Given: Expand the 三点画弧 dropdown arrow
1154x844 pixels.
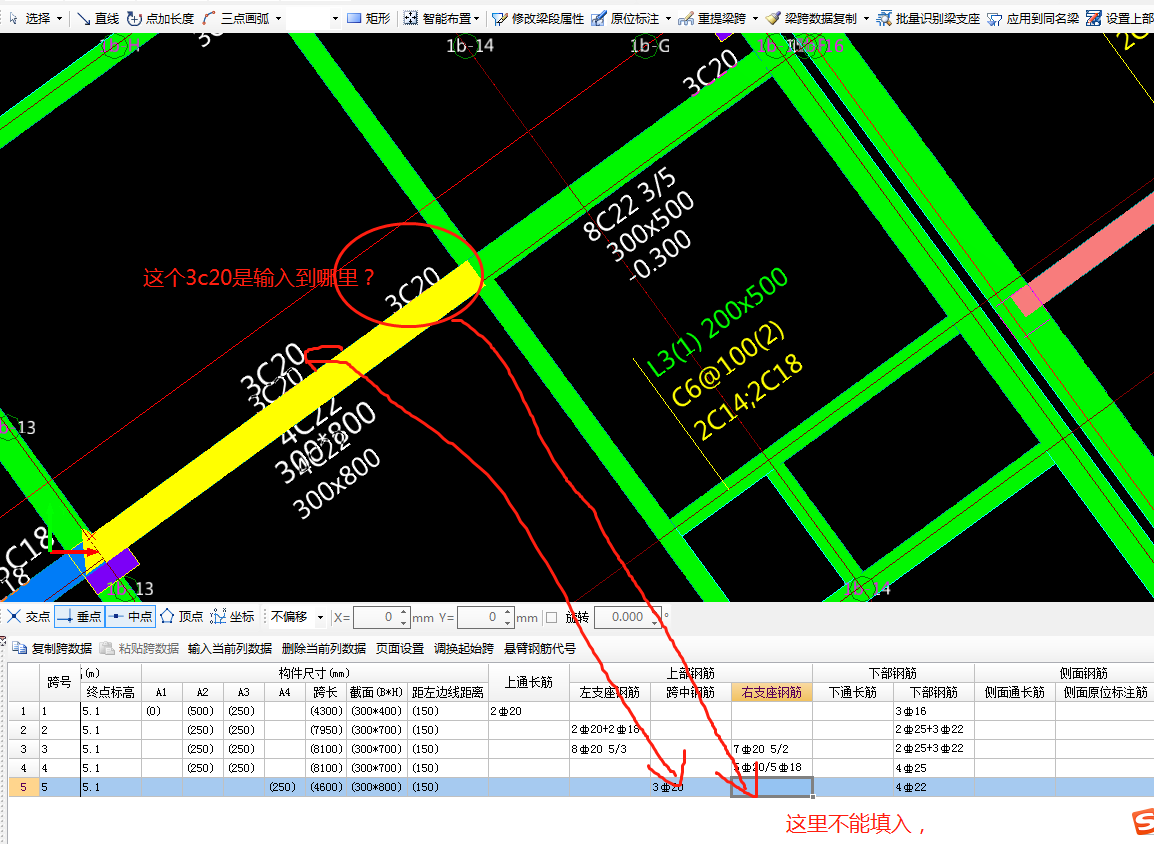Looking at the screenshot, I should [x=278, y=18].
